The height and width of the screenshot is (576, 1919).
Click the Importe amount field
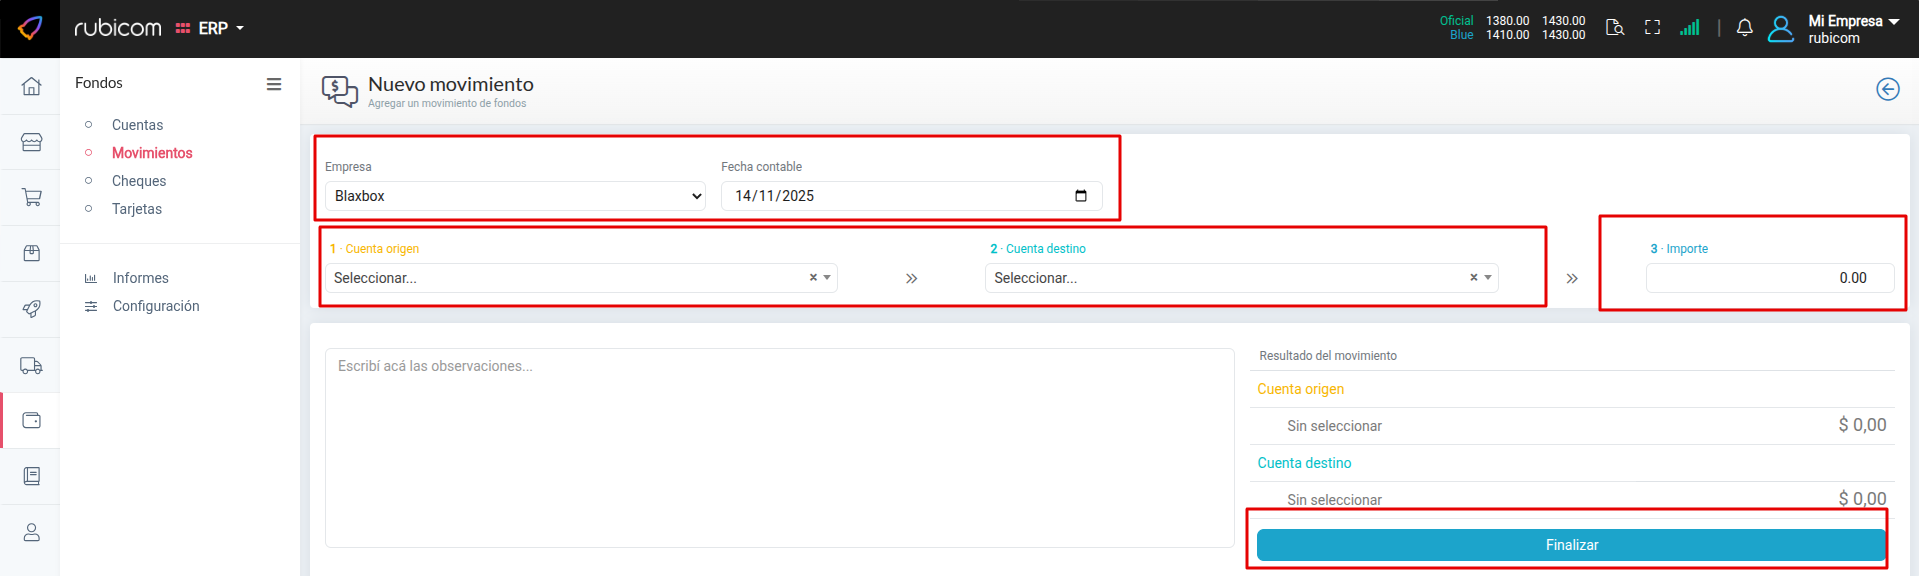[1769, 278]
